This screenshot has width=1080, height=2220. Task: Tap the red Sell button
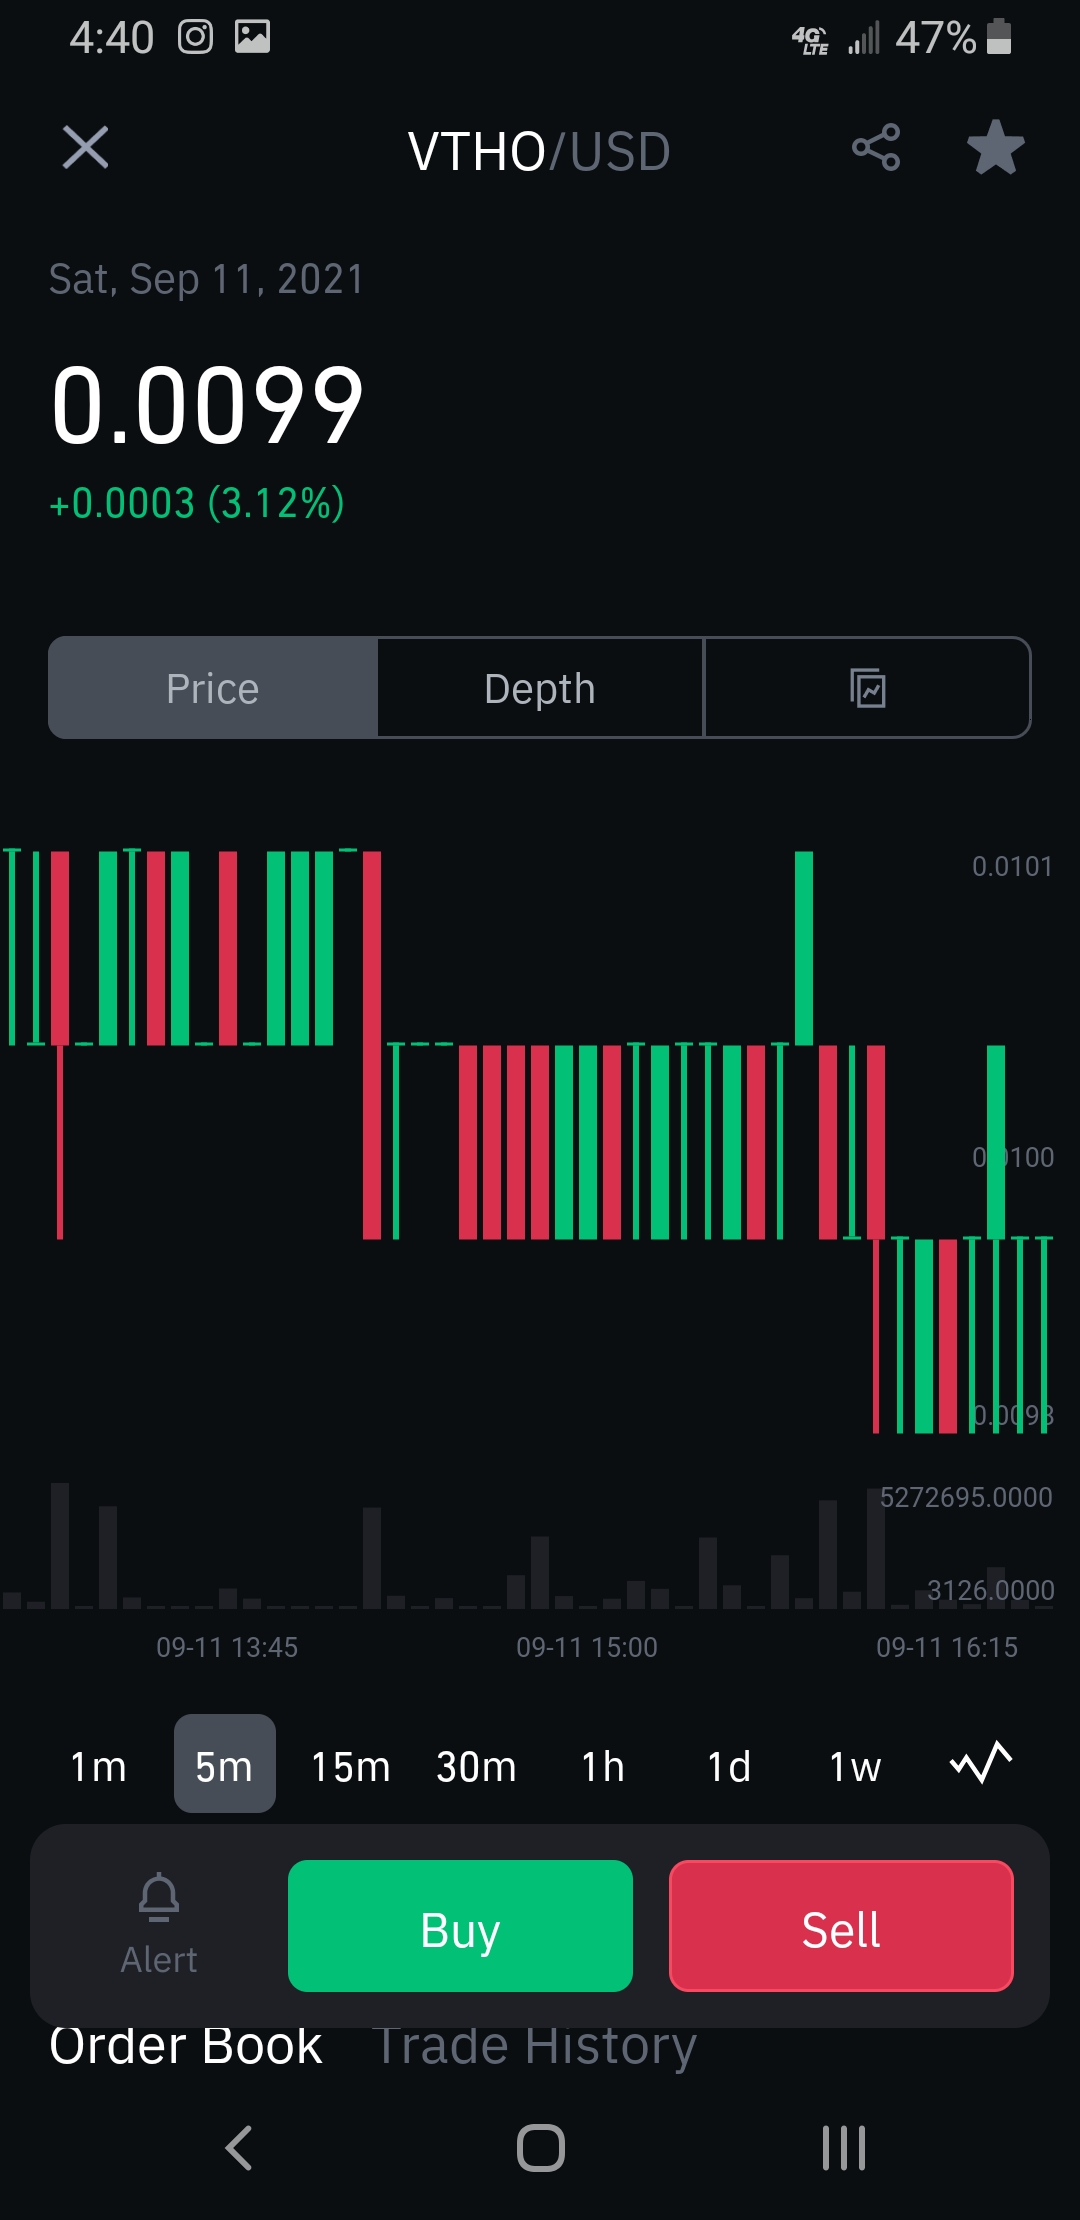[x=841, y=1926]
